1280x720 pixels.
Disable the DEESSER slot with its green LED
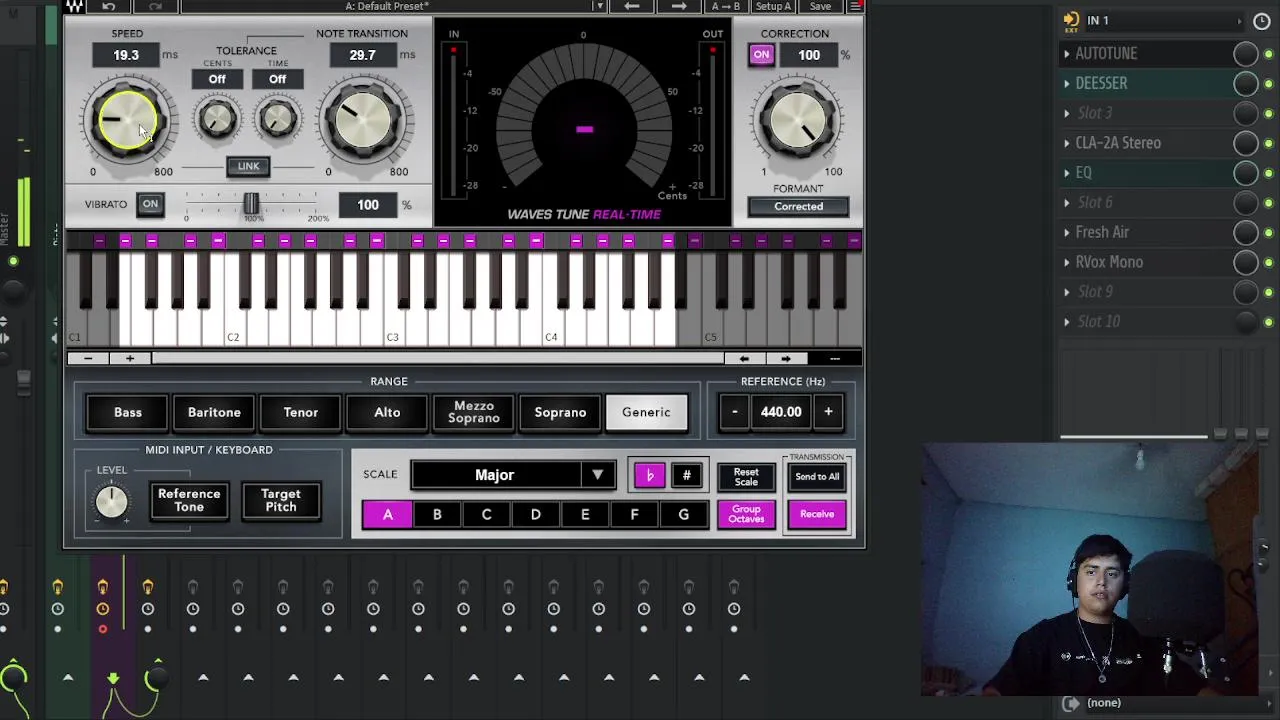[1269, 84]
